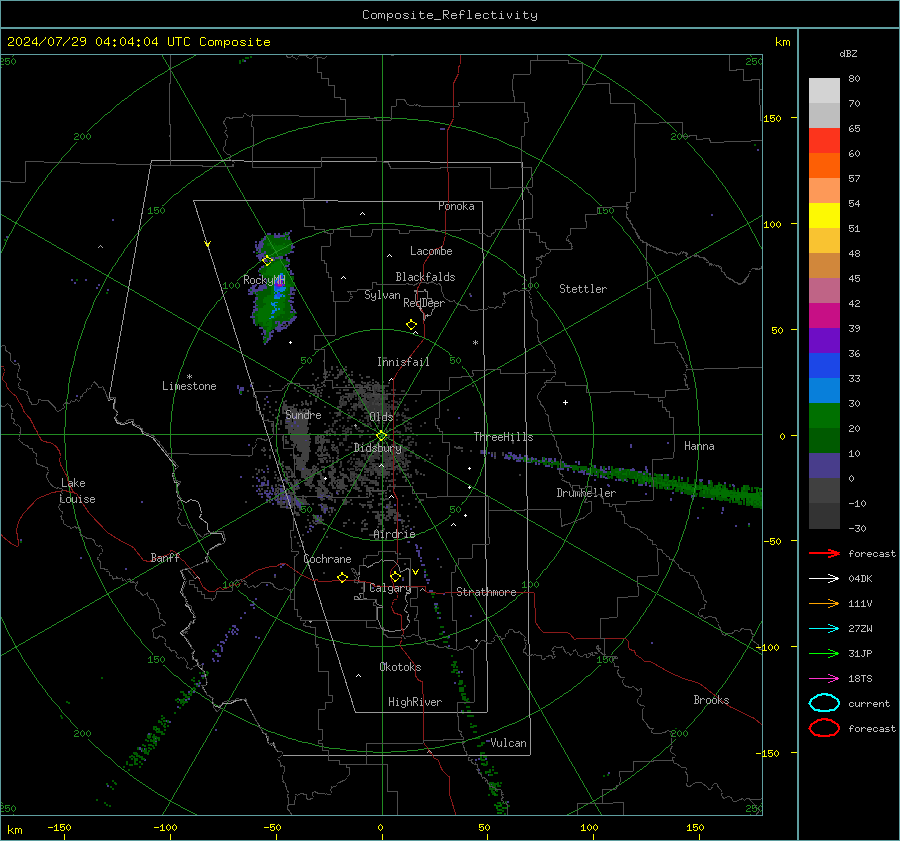The width and height of the screenshot is (900, 841).
Task: Click the Brooks map label
Action: (x=711, y=700)
